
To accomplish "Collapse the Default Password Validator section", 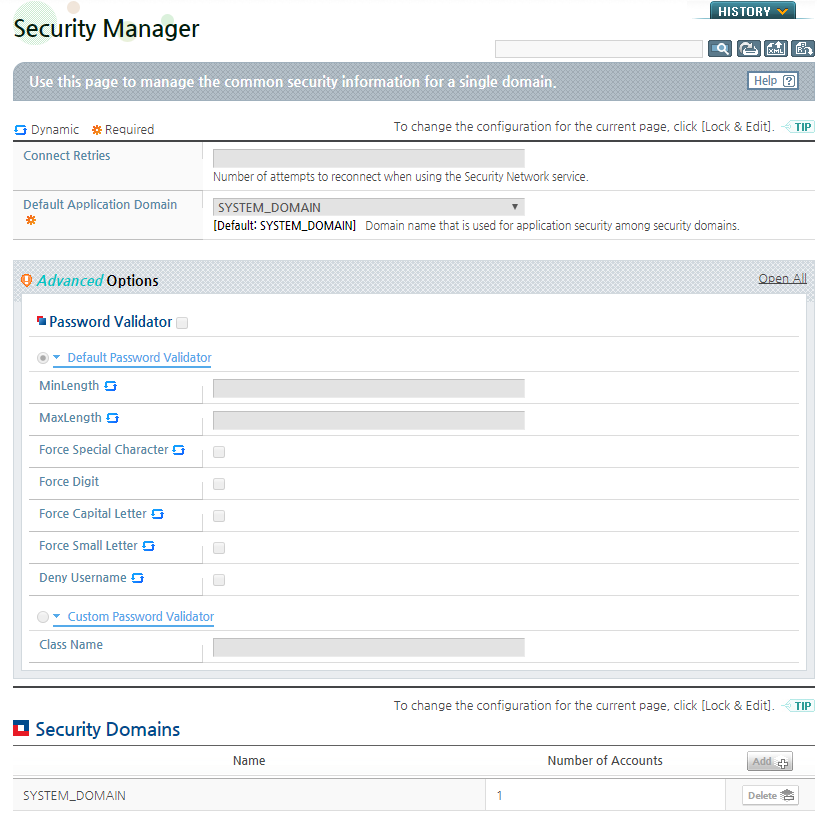I will click(57, 357).
